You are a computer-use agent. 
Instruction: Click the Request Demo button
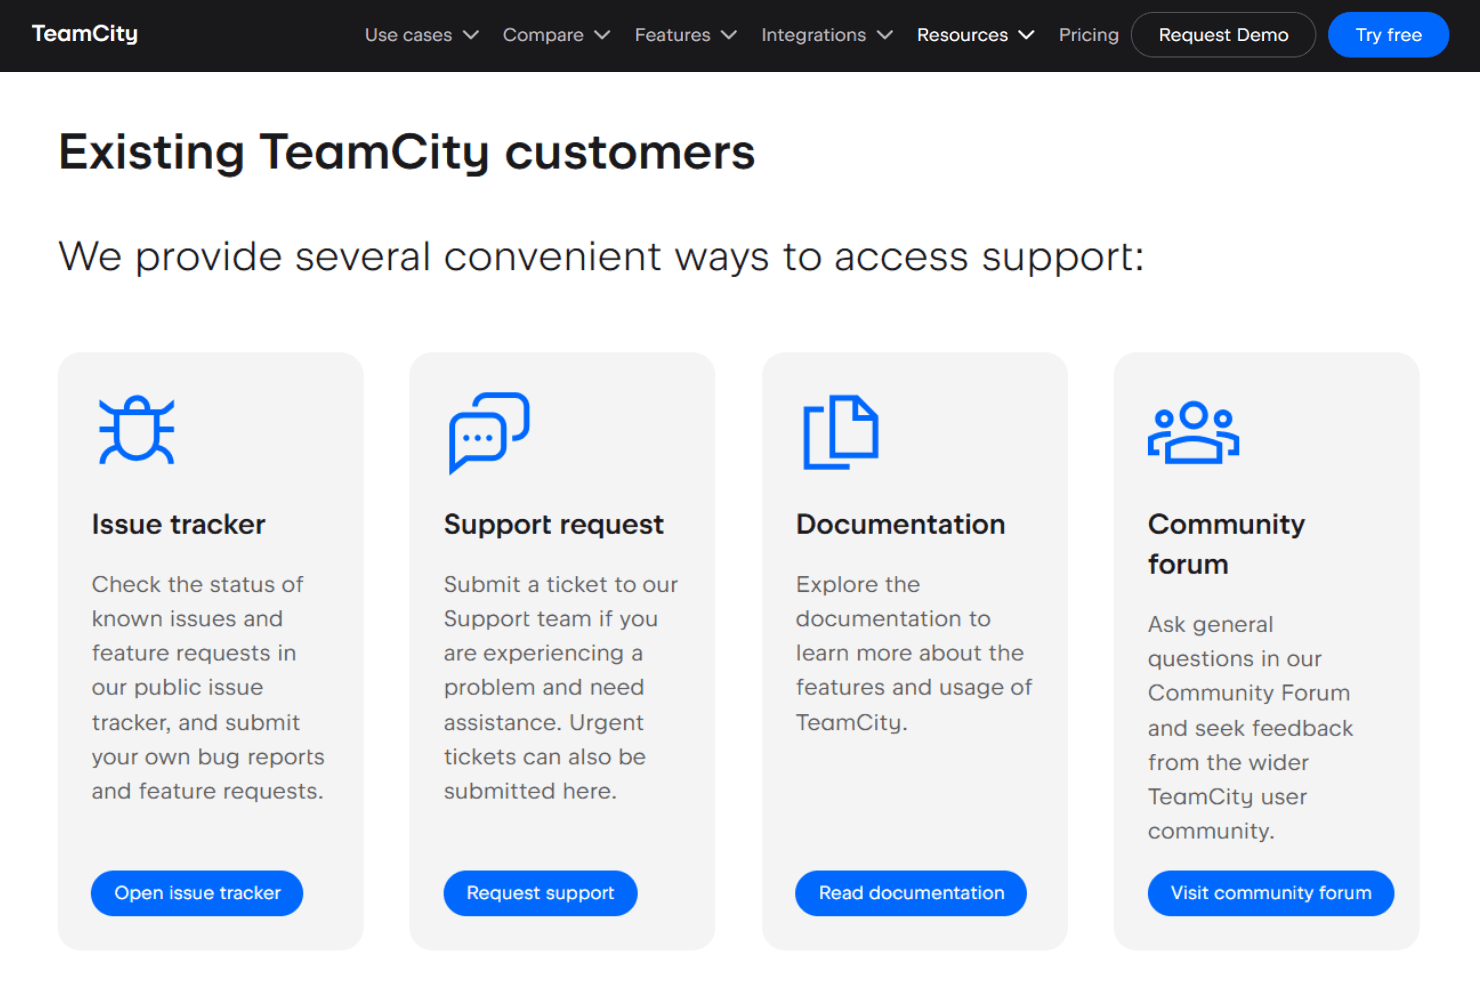click(1223, 35)
